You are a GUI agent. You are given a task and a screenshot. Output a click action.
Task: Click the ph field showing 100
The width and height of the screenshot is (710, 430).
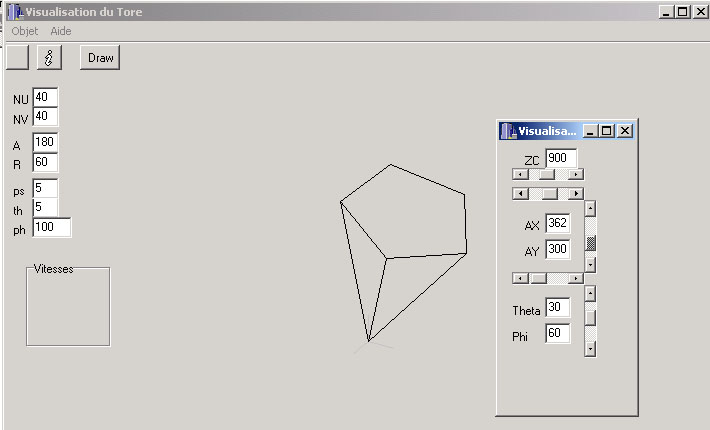tap(52, 227)
